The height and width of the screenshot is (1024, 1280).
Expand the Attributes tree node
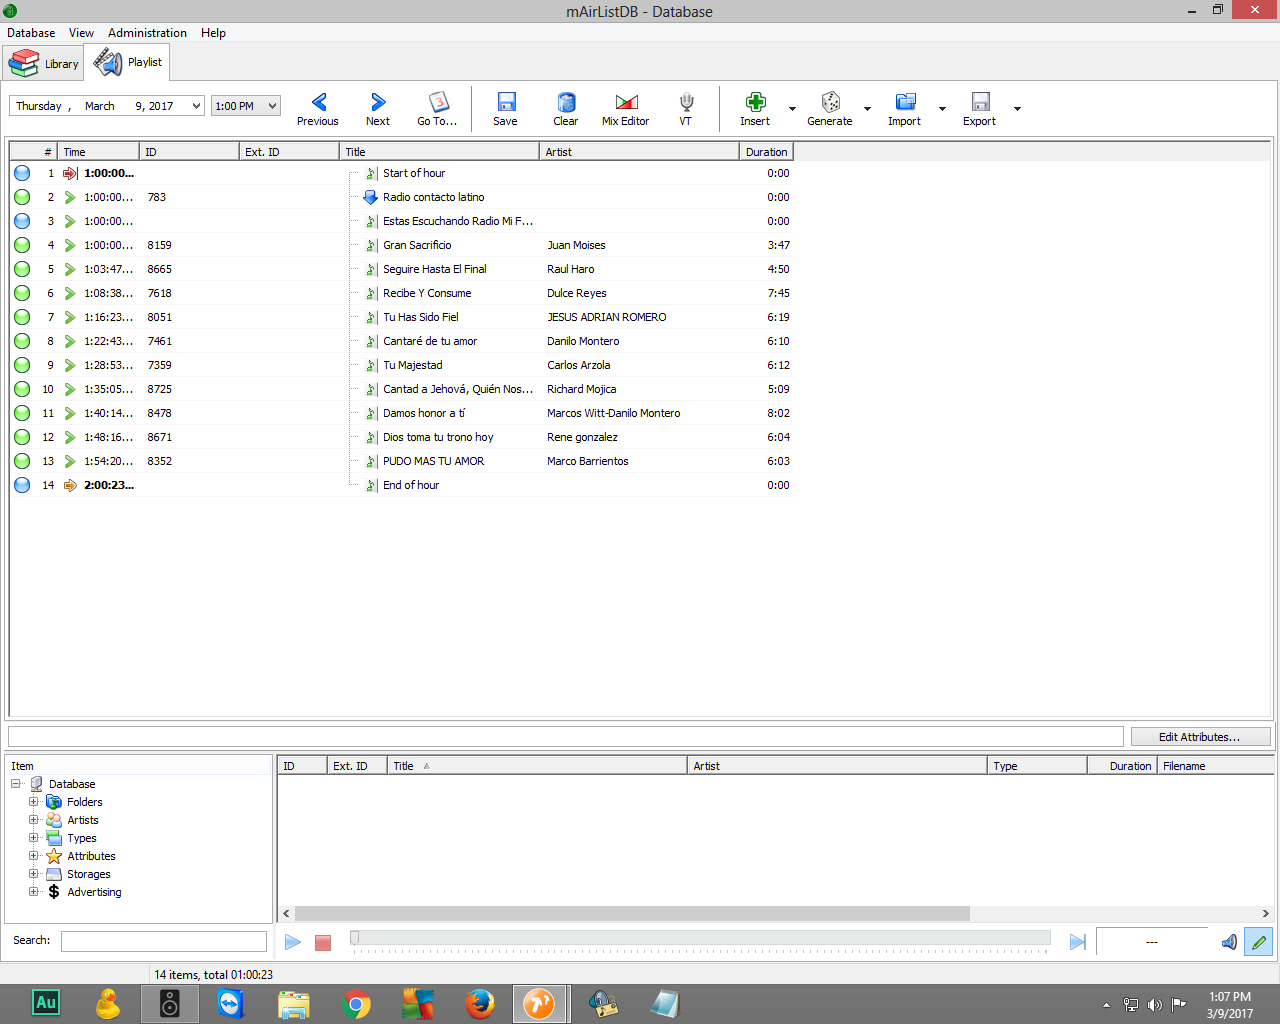point(34,856)
